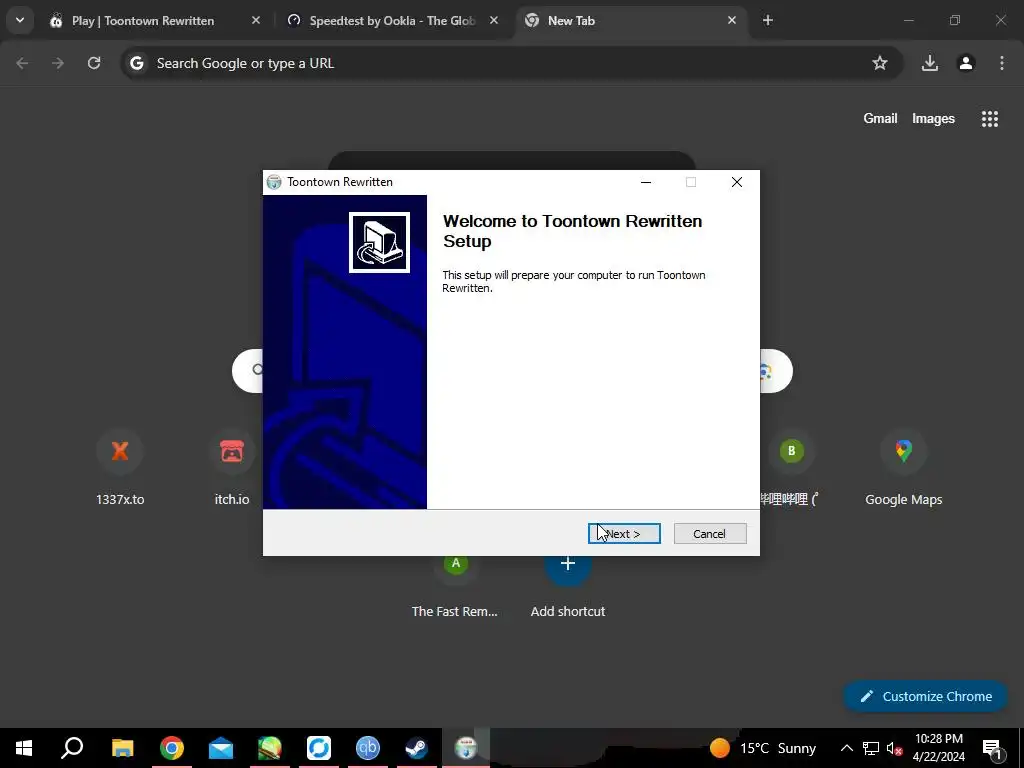Open Steam from taskbar

(417, 748)
